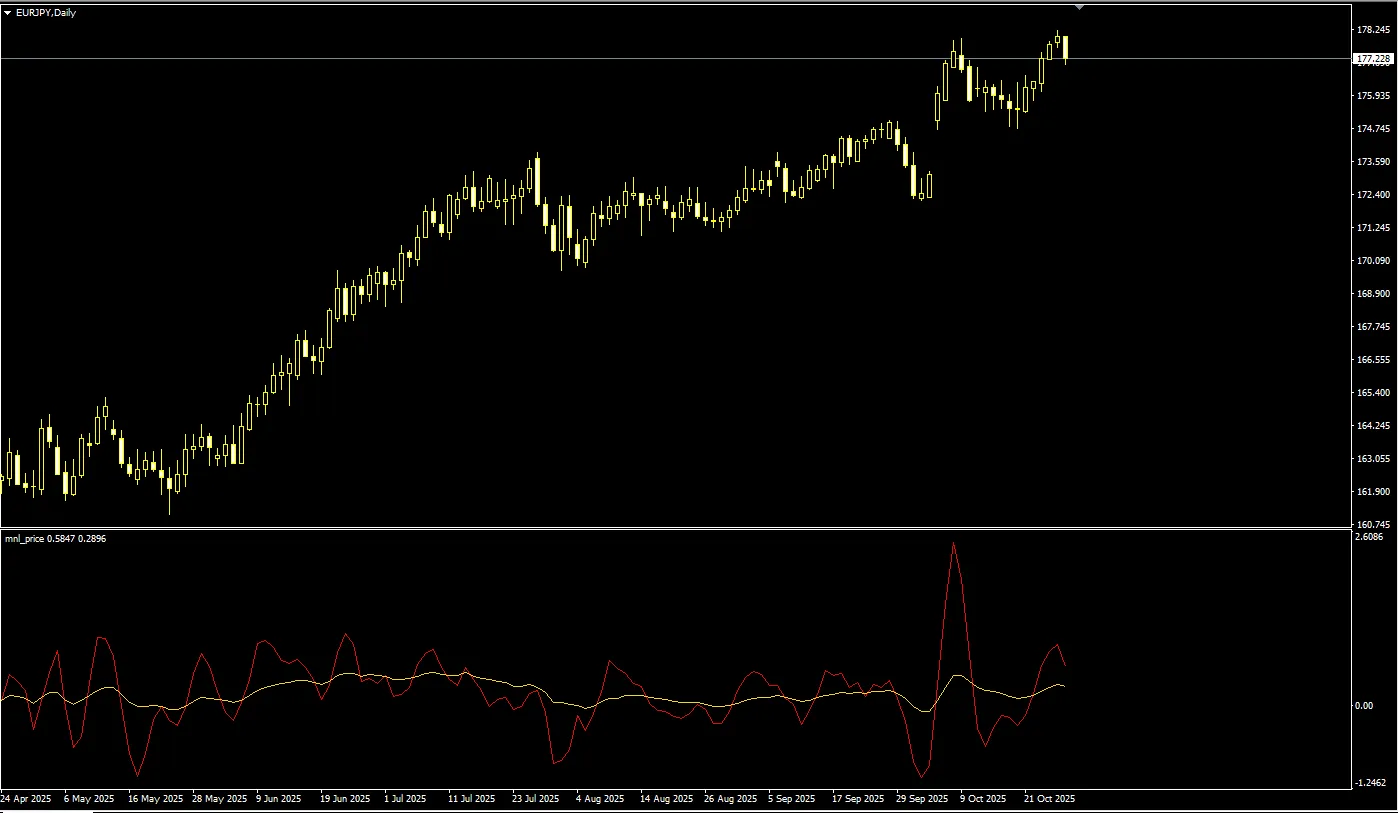Screen dimensions: 1398x813
Task: Click the 23 Jul 2025 date label
Action: [537, 800]
